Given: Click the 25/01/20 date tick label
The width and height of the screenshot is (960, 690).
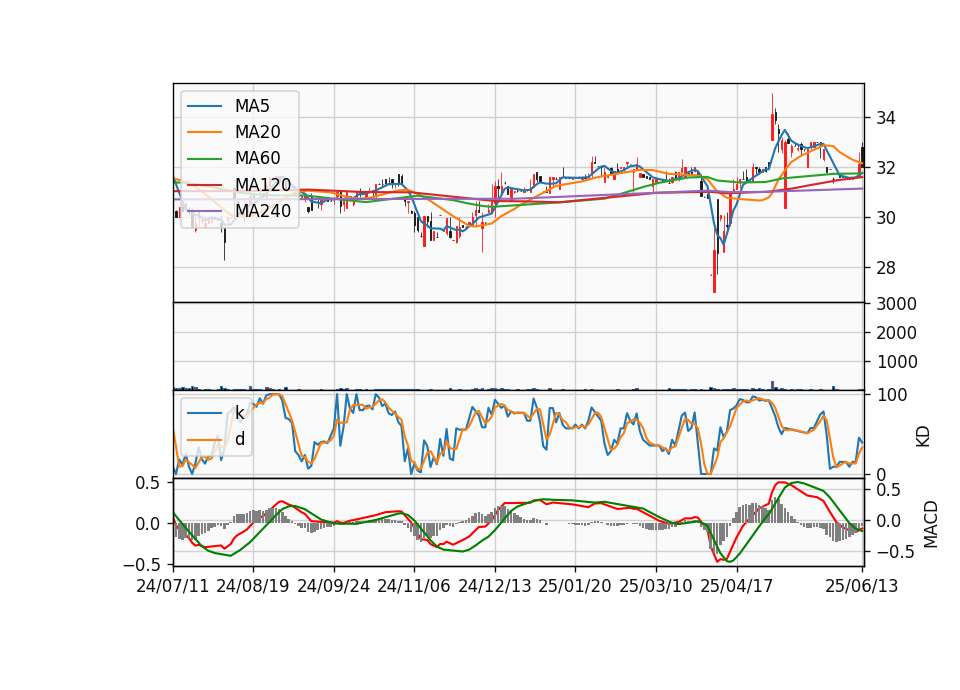Looking at the screenshot, I should pyautogui.click(x=575, y=587).
